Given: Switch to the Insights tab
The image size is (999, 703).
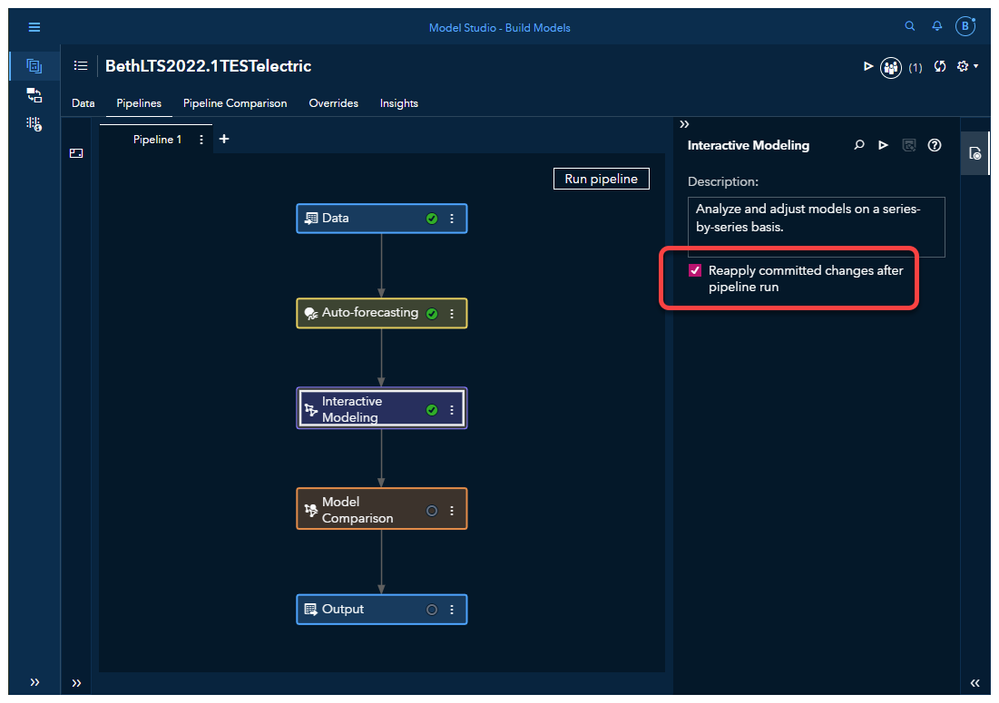Looking at the screenshot, I should 399,103.
